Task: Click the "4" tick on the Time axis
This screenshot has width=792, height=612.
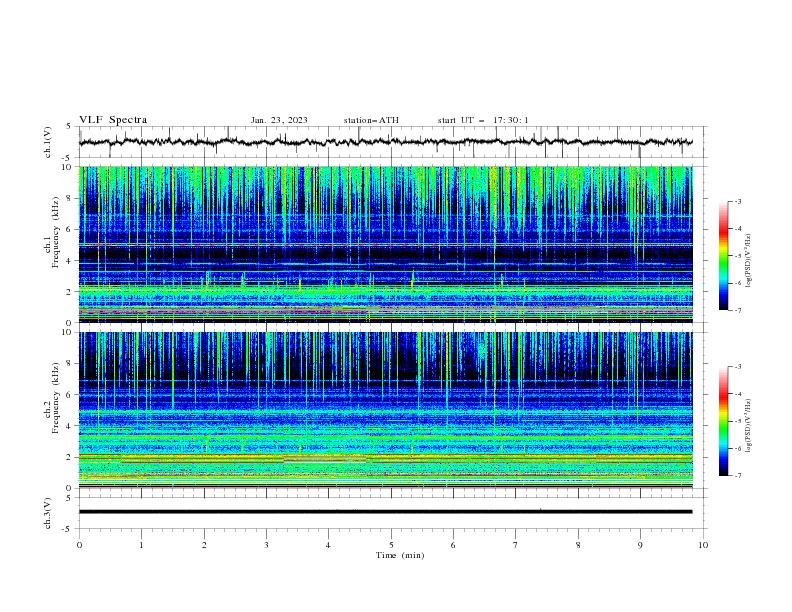Action: point(328,545)
